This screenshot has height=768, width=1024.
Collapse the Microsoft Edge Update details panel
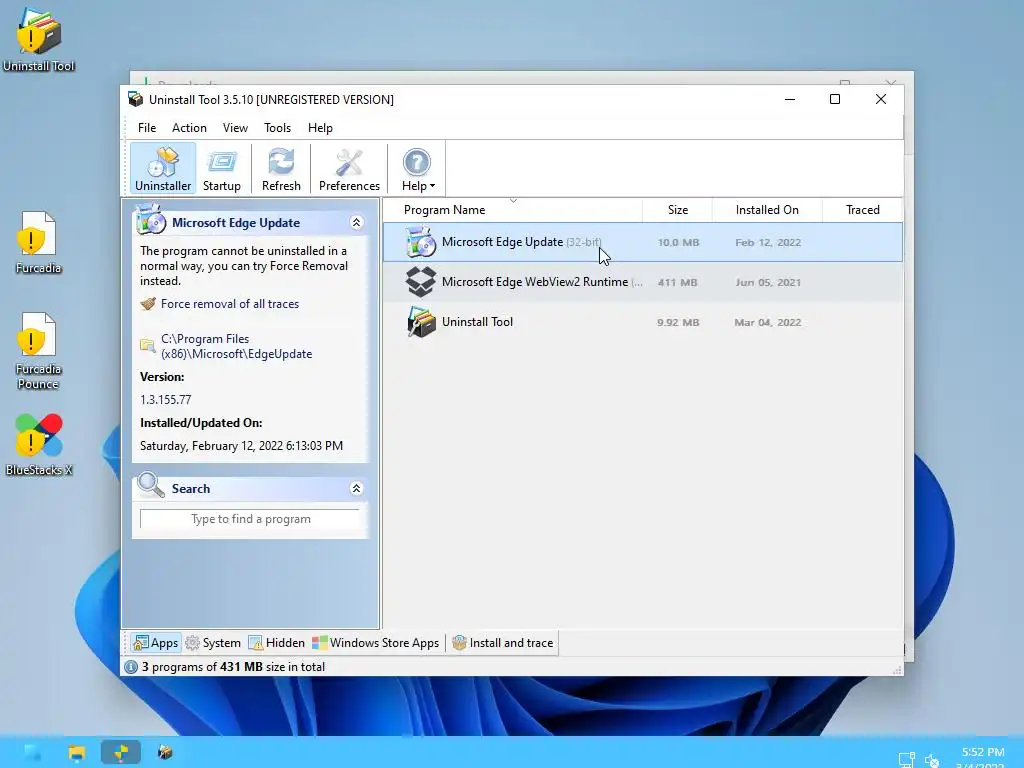(x=357, y=223)
